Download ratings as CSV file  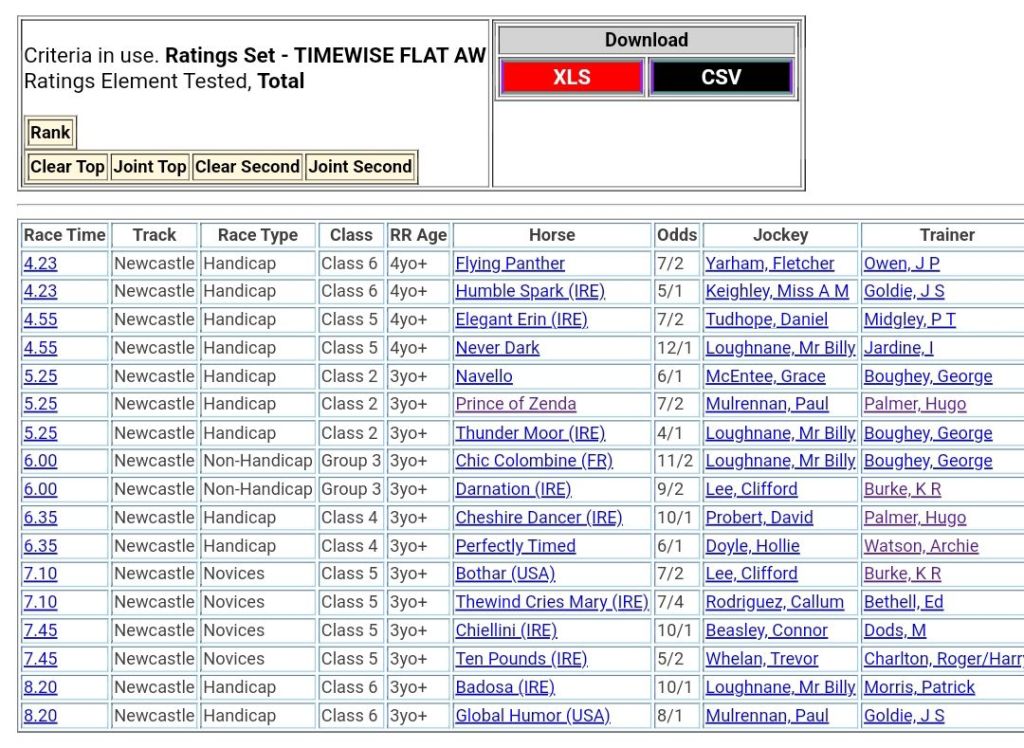pos(721,77)
